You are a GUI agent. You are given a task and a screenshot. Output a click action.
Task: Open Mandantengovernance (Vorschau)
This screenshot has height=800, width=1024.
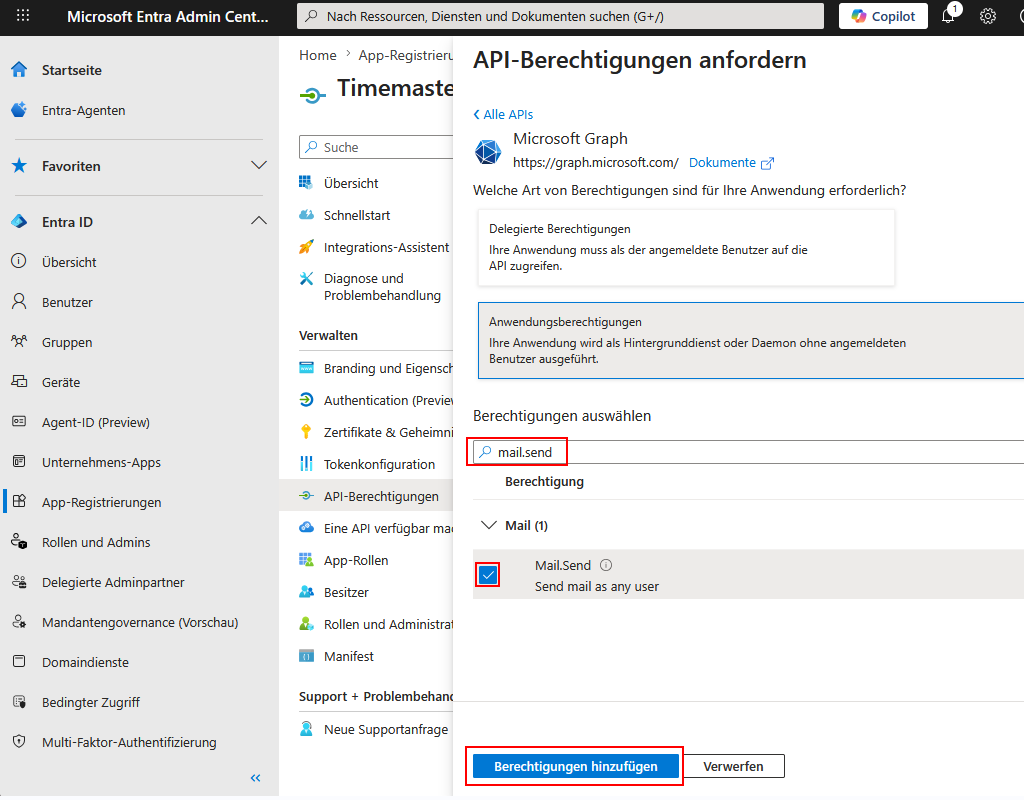click(x=140, y=622)
